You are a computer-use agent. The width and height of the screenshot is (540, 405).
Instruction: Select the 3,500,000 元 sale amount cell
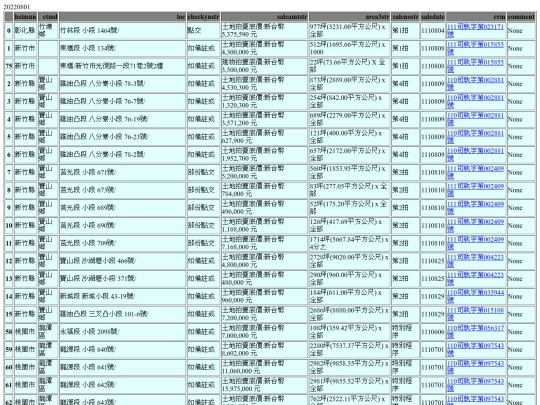[264, 66]
